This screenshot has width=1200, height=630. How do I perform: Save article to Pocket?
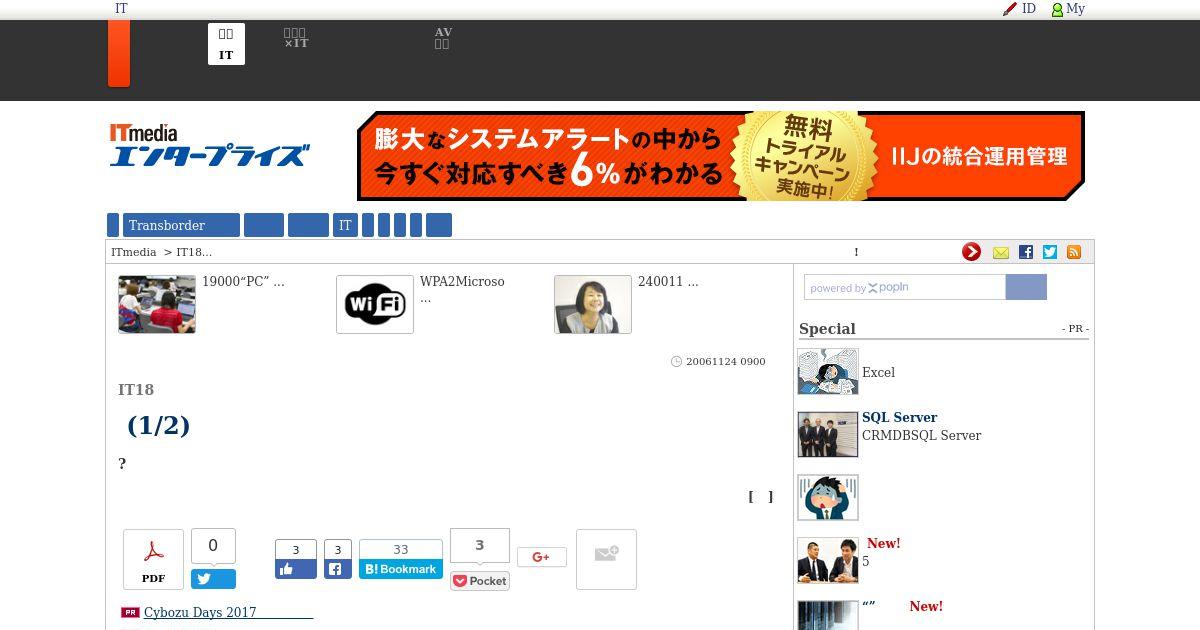click(480, 581)
